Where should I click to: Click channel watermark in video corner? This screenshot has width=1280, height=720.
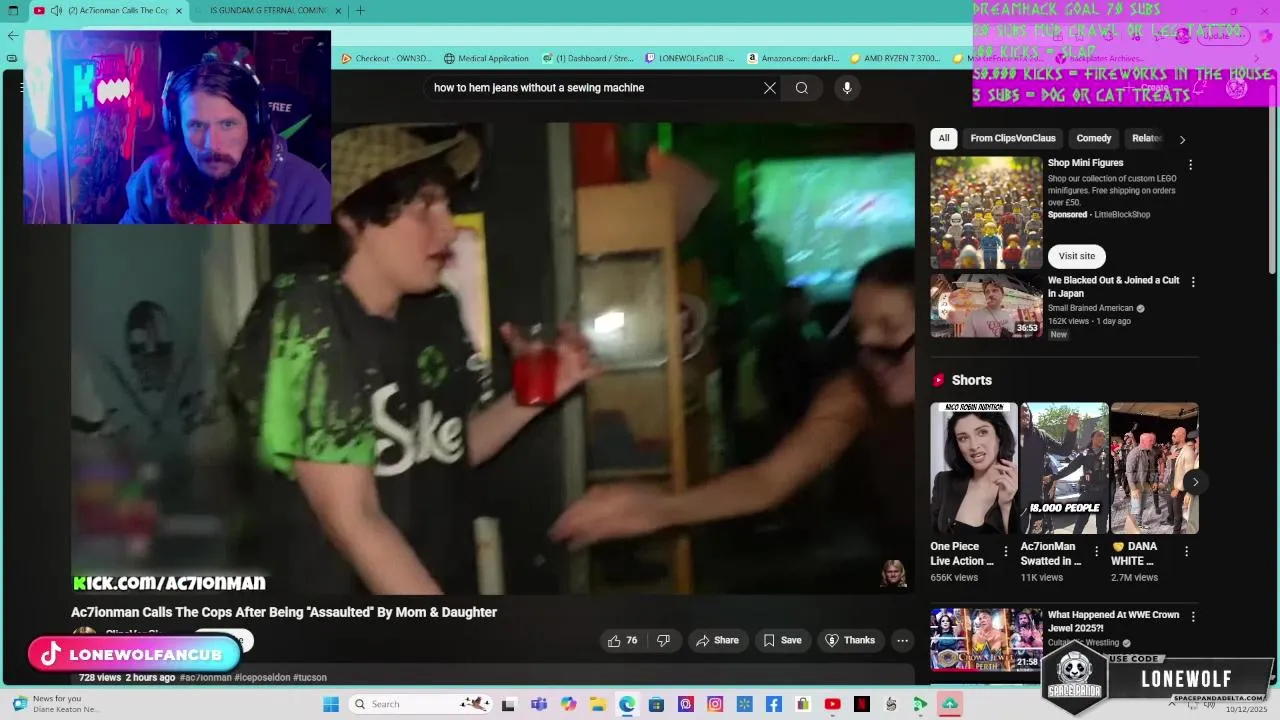point(893,573)
